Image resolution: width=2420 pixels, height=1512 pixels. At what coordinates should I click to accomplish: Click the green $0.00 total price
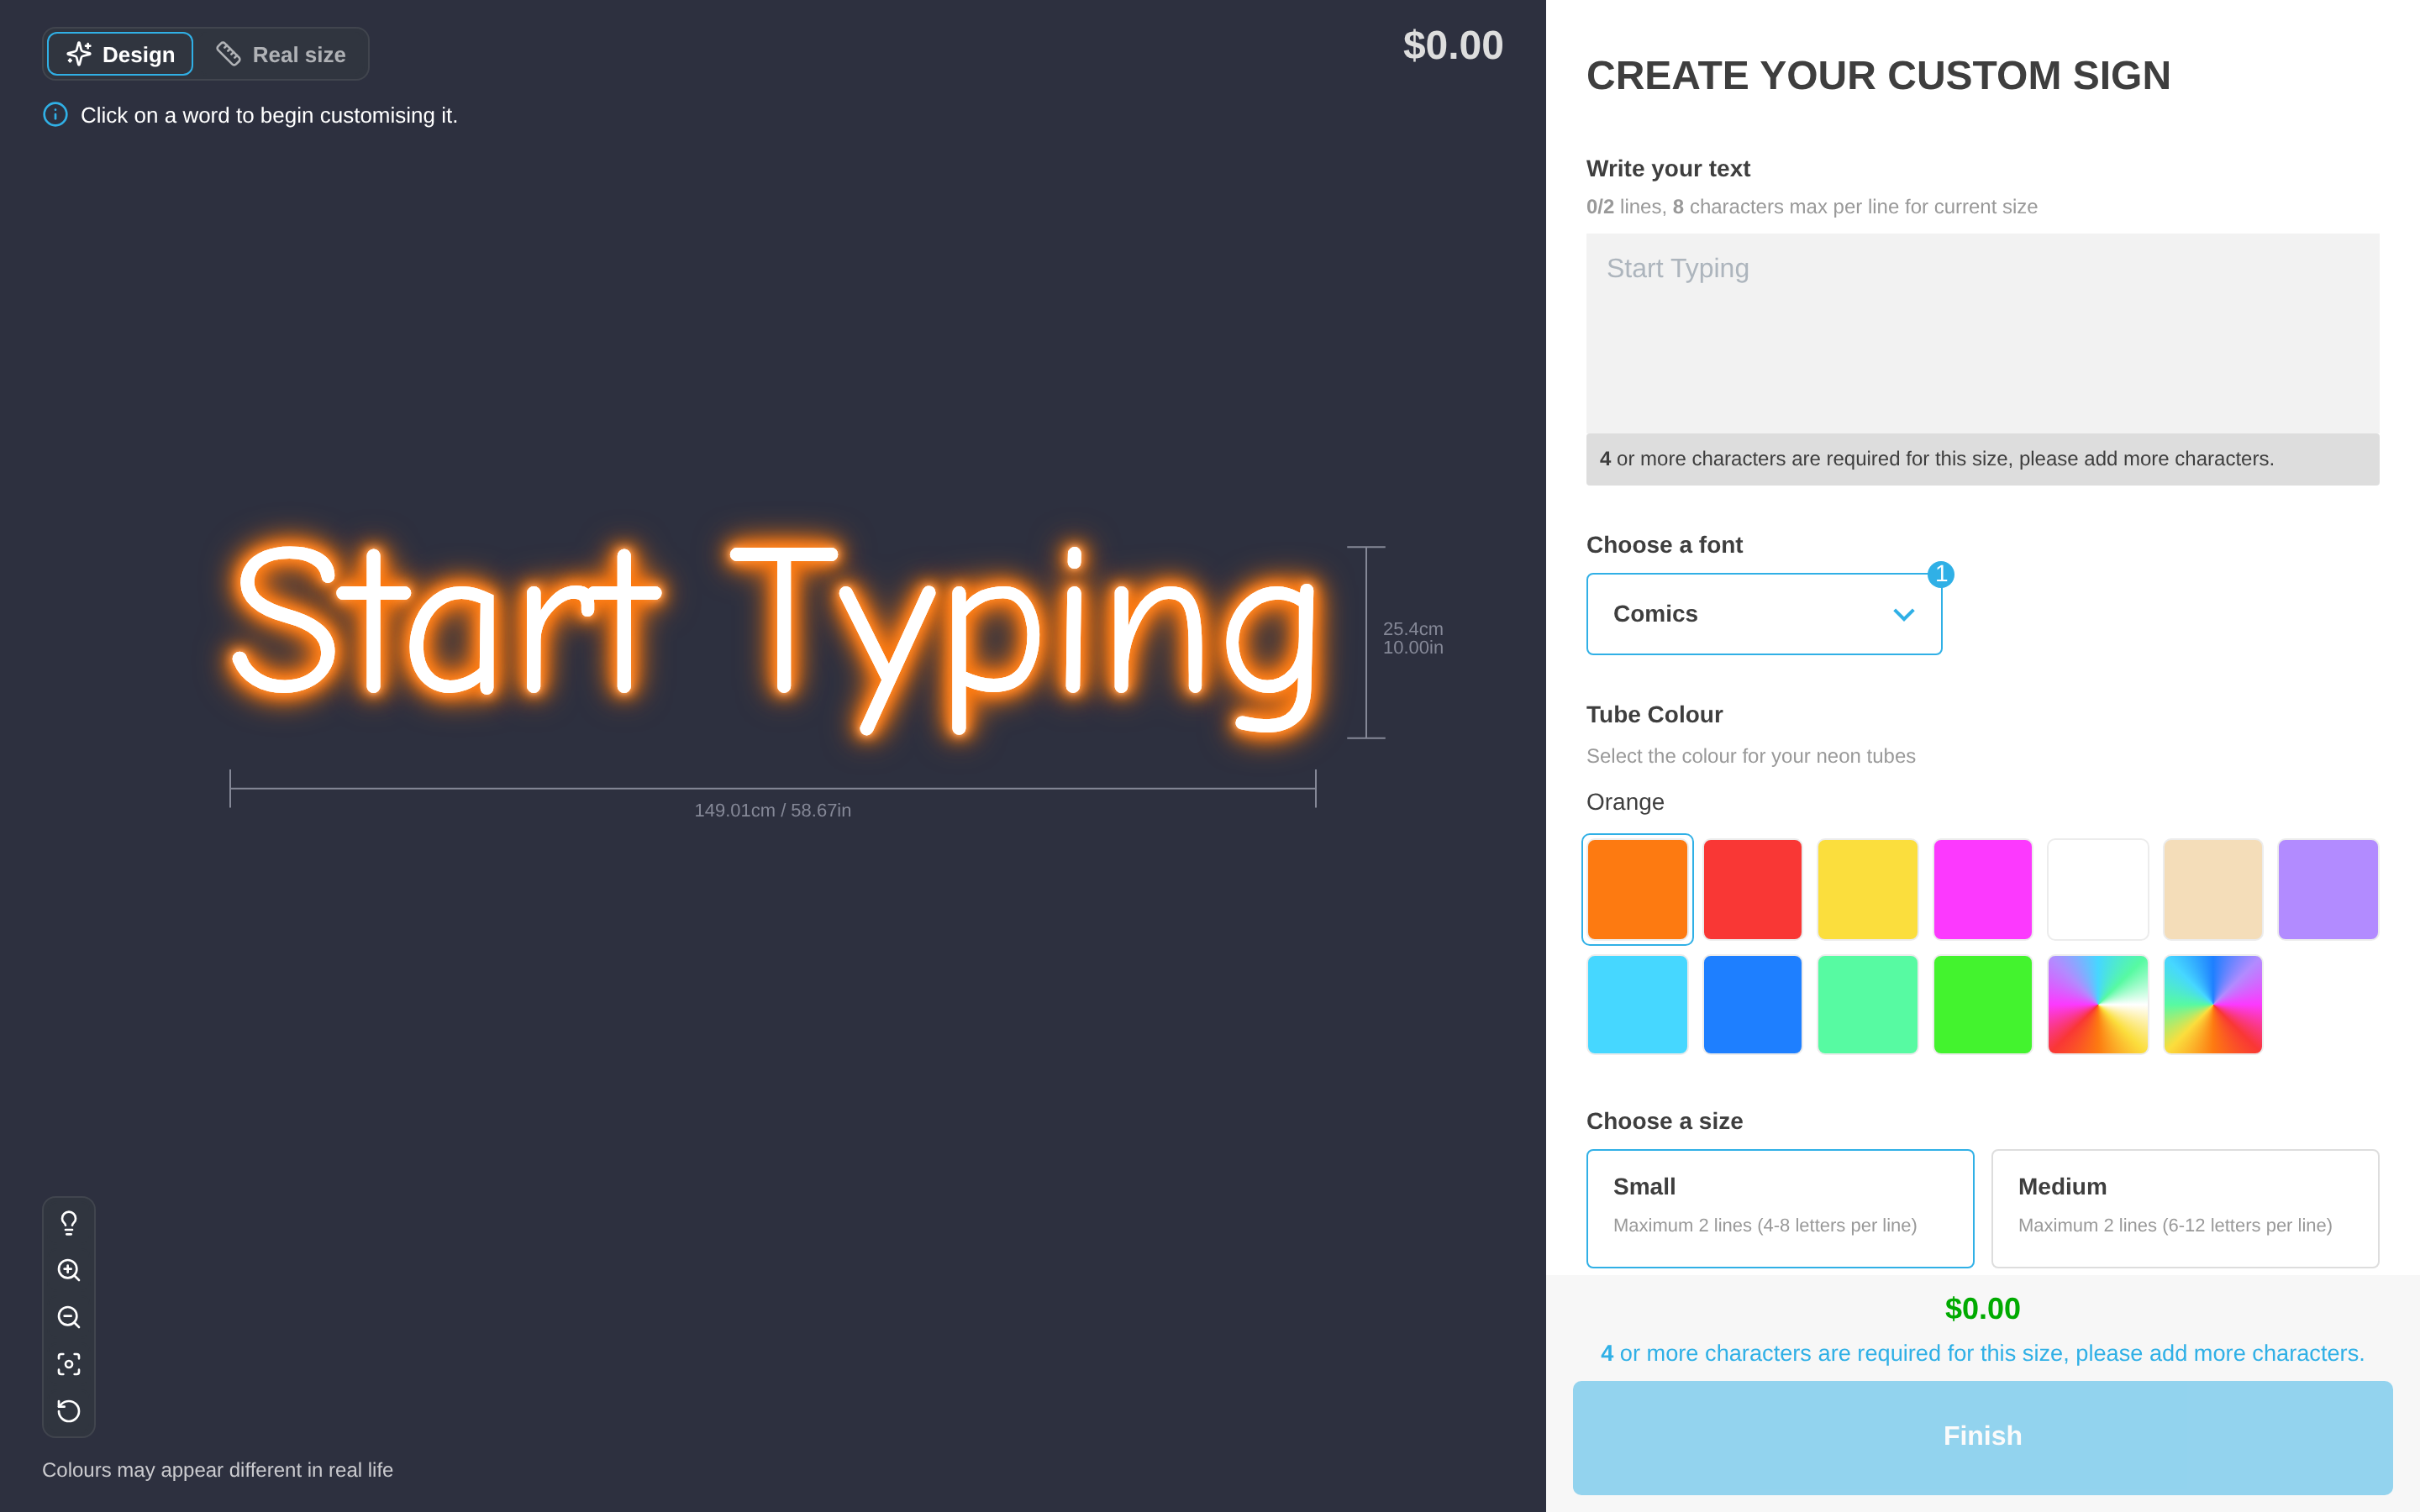point(1982,1308)
